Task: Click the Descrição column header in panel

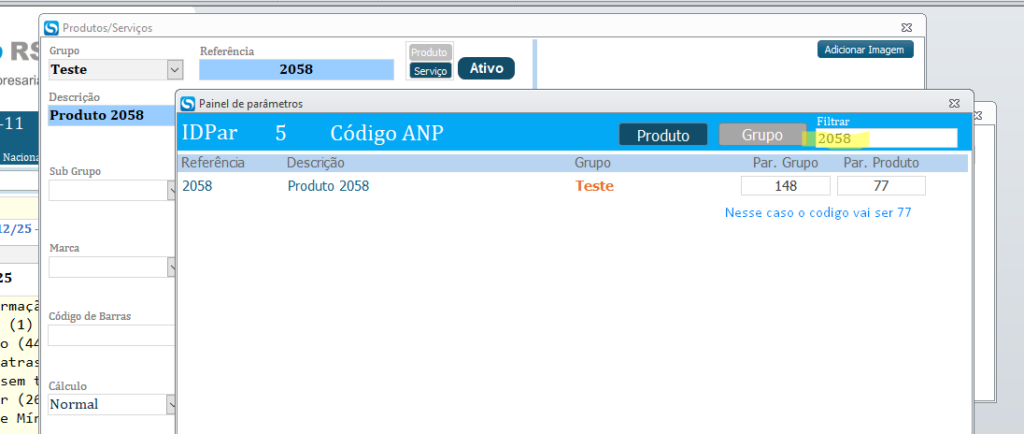Action: (315, 163)
